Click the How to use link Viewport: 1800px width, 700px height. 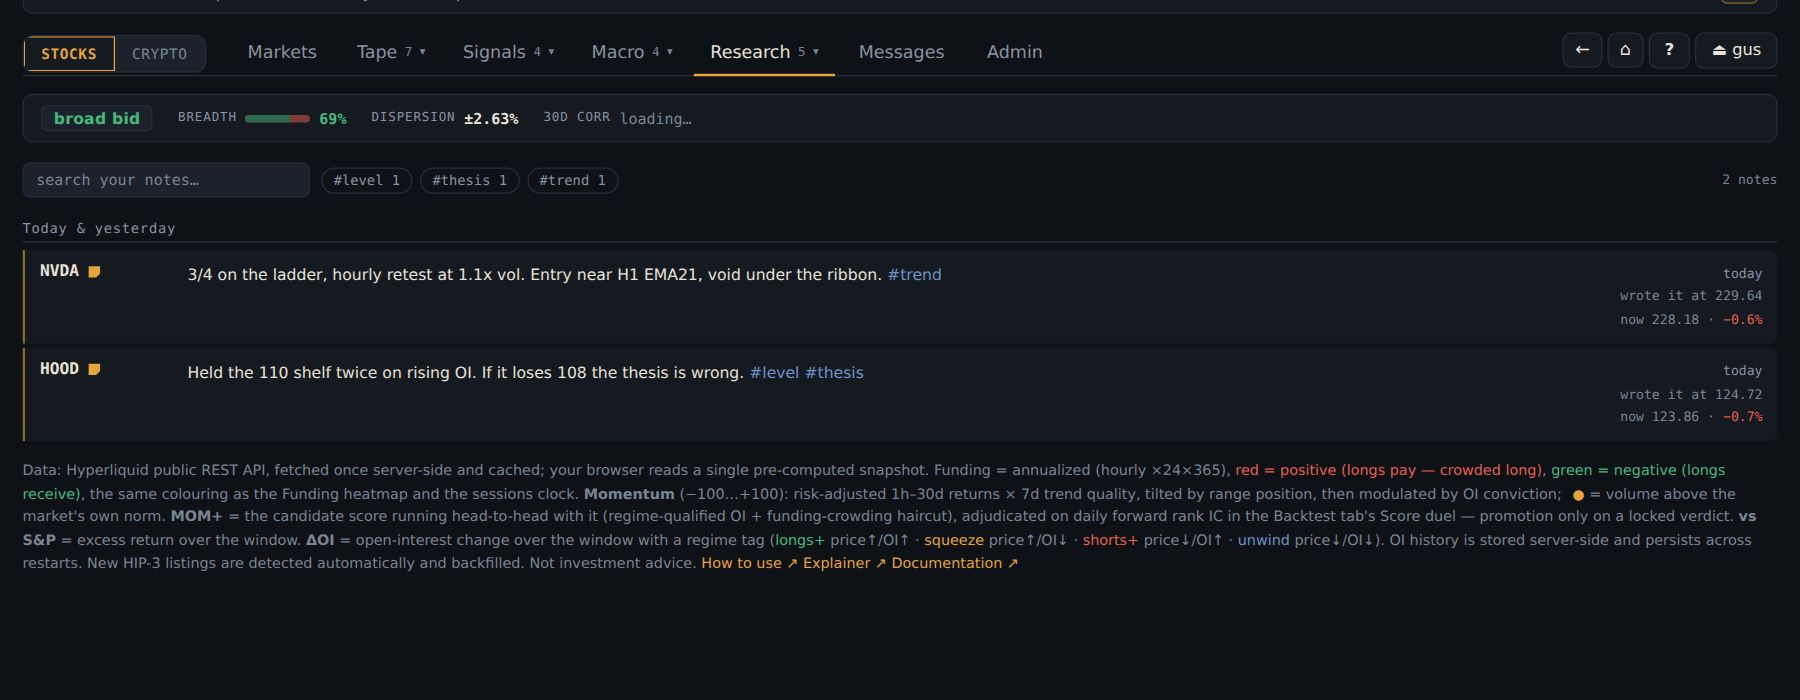(749, 563)
